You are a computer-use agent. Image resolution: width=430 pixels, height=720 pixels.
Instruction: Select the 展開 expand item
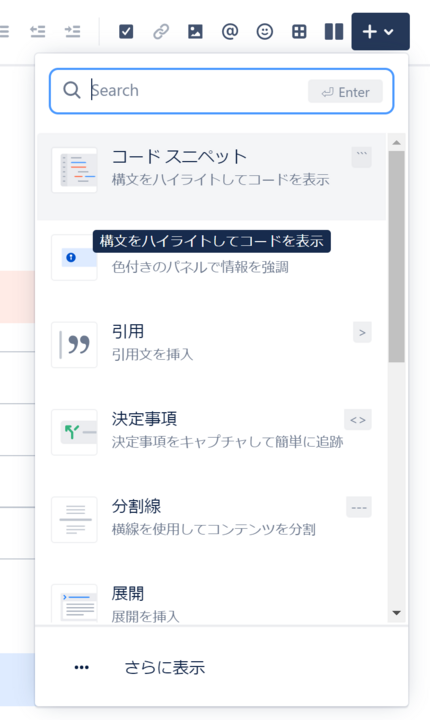(x=211, y=602)
